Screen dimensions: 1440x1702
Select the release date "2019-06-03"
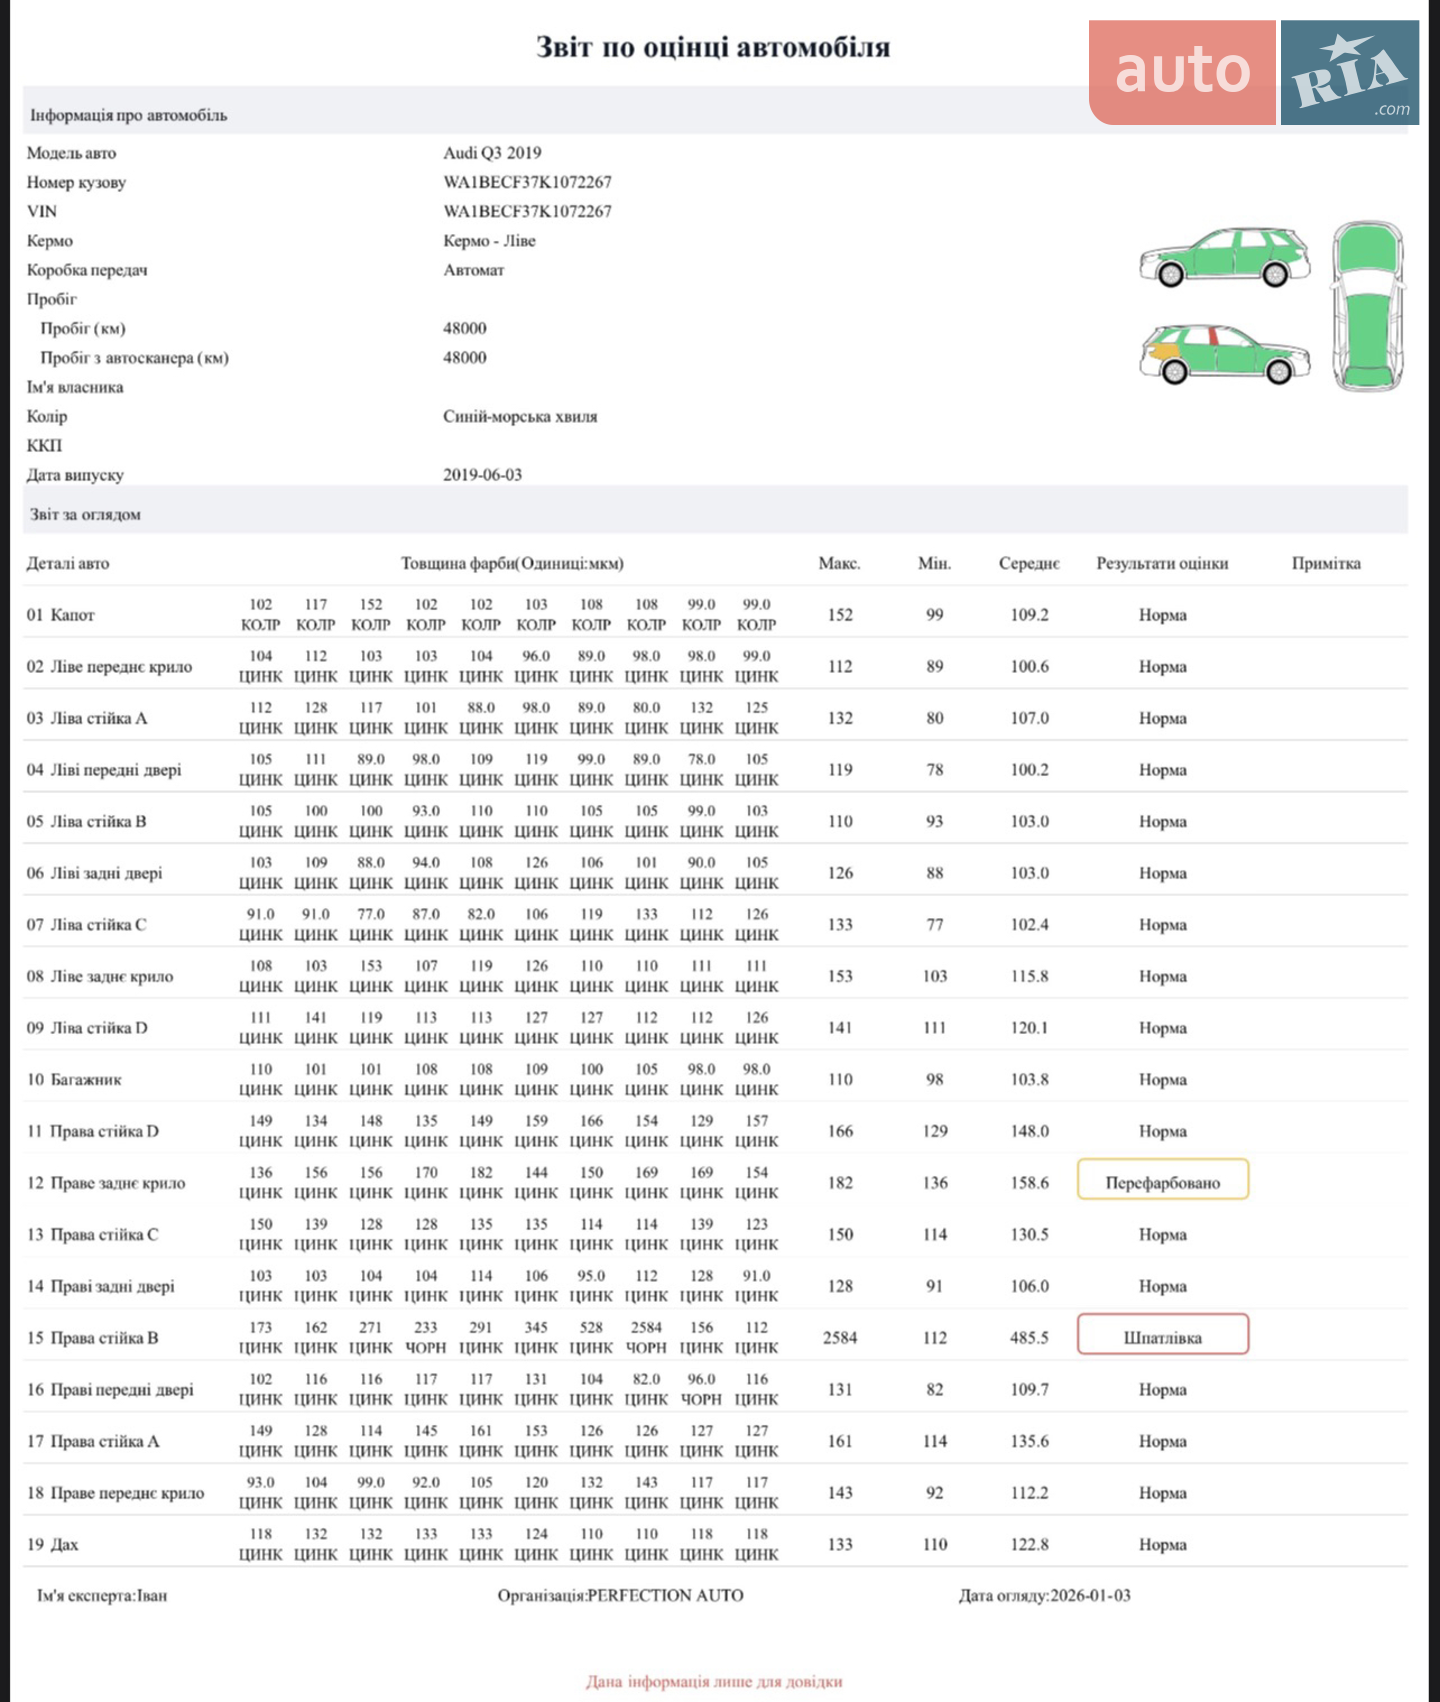pos(482,475)
